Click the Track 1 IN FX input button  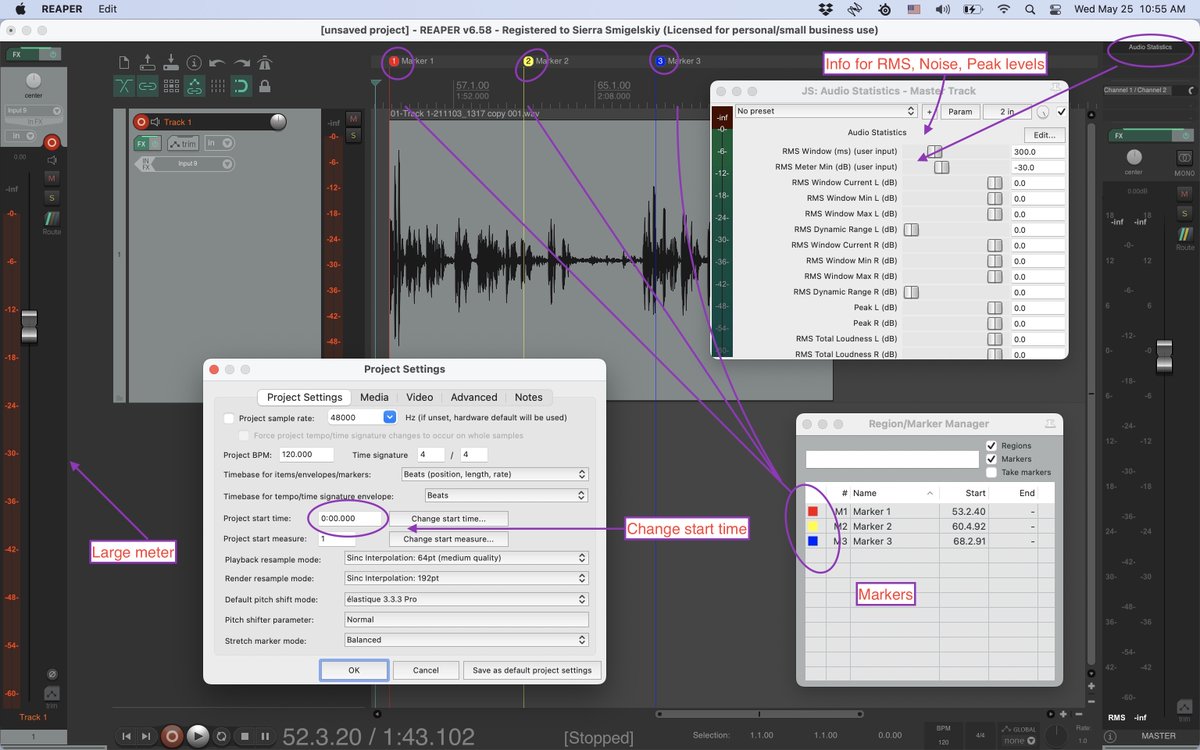[x=146, y=163]
